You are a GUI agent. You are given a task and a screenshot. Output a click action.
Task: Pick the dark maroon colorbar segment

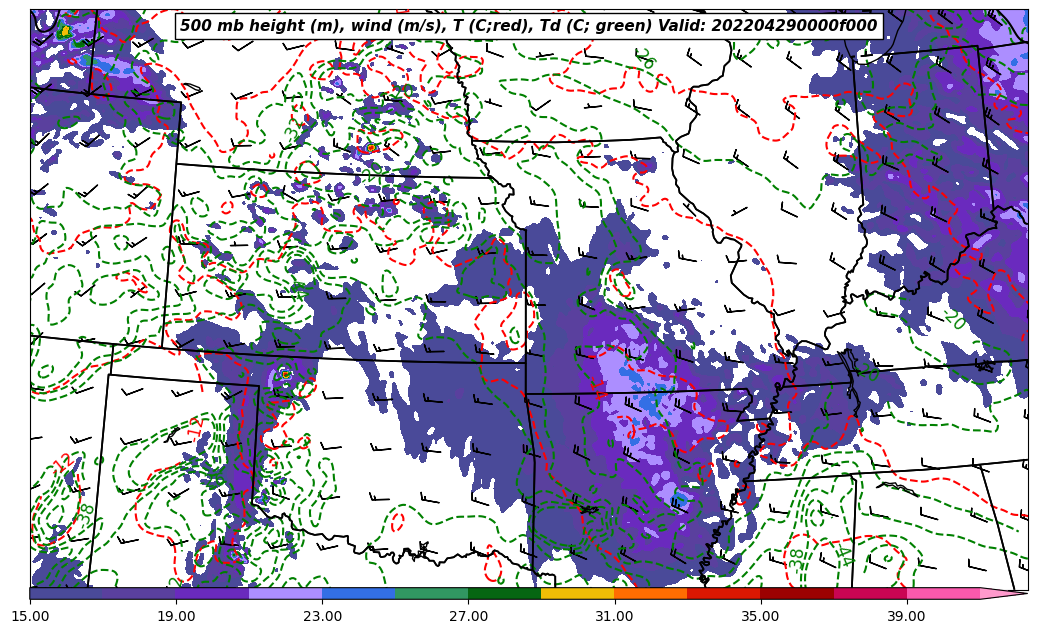[x=796, y=593]
